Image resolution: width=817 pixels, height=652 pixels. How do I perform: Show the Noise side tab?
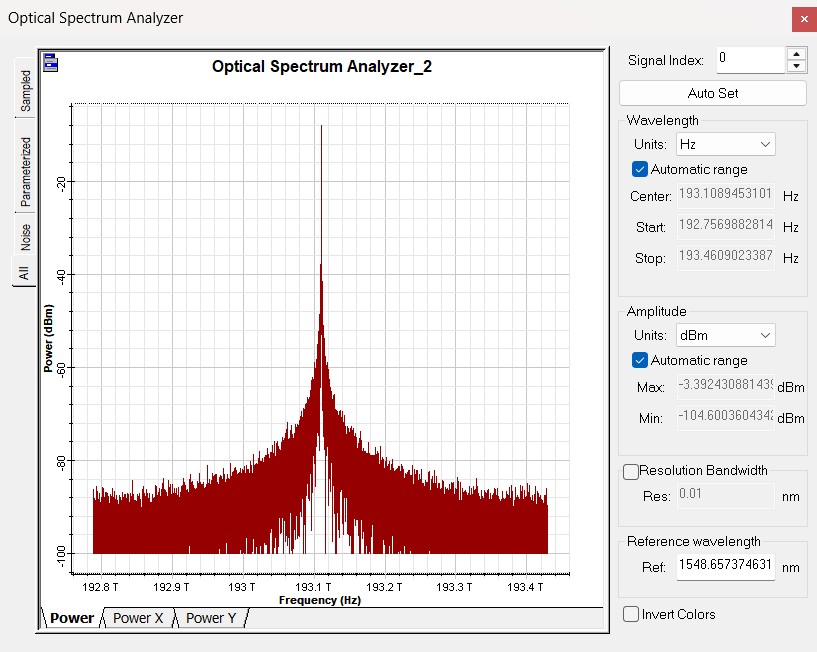[26, 237]
